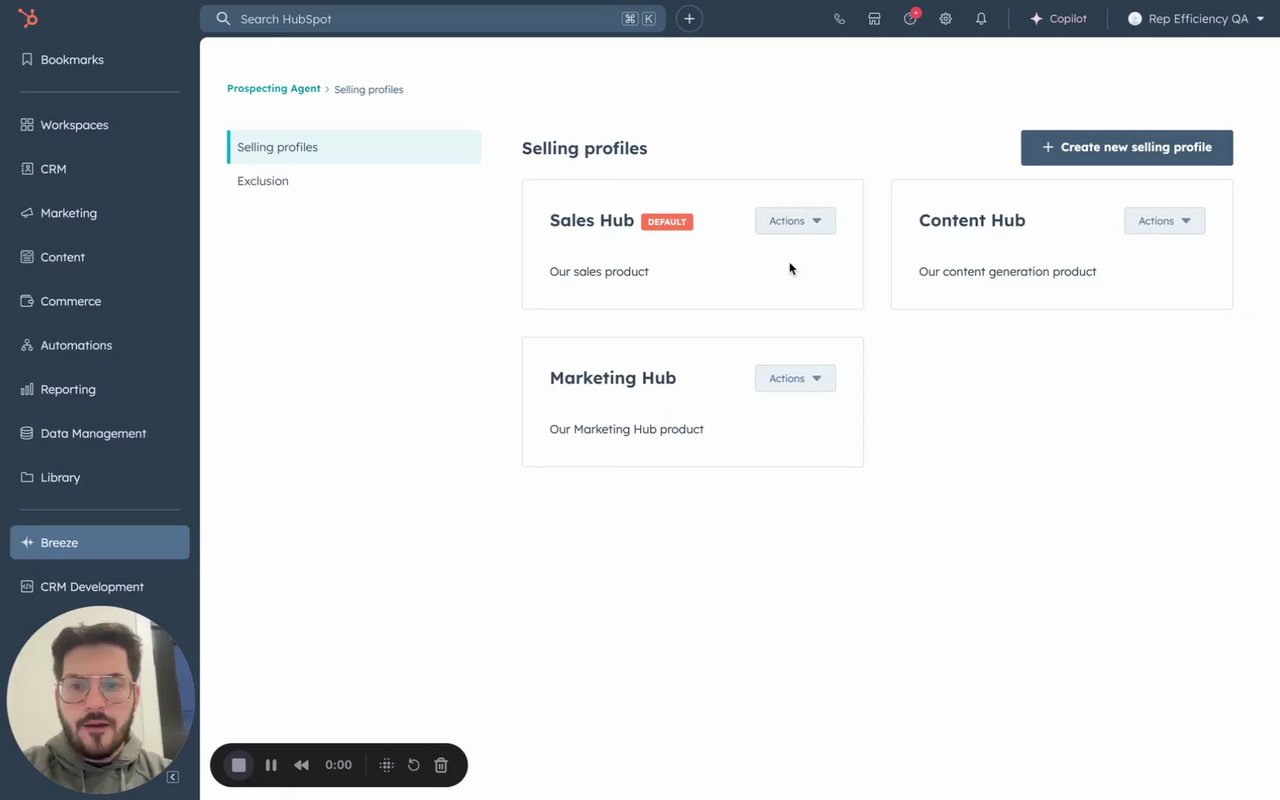Screen dimensions: 1280x800
Task: Click Create new selling profile button
Action: tap(1127, 147)
